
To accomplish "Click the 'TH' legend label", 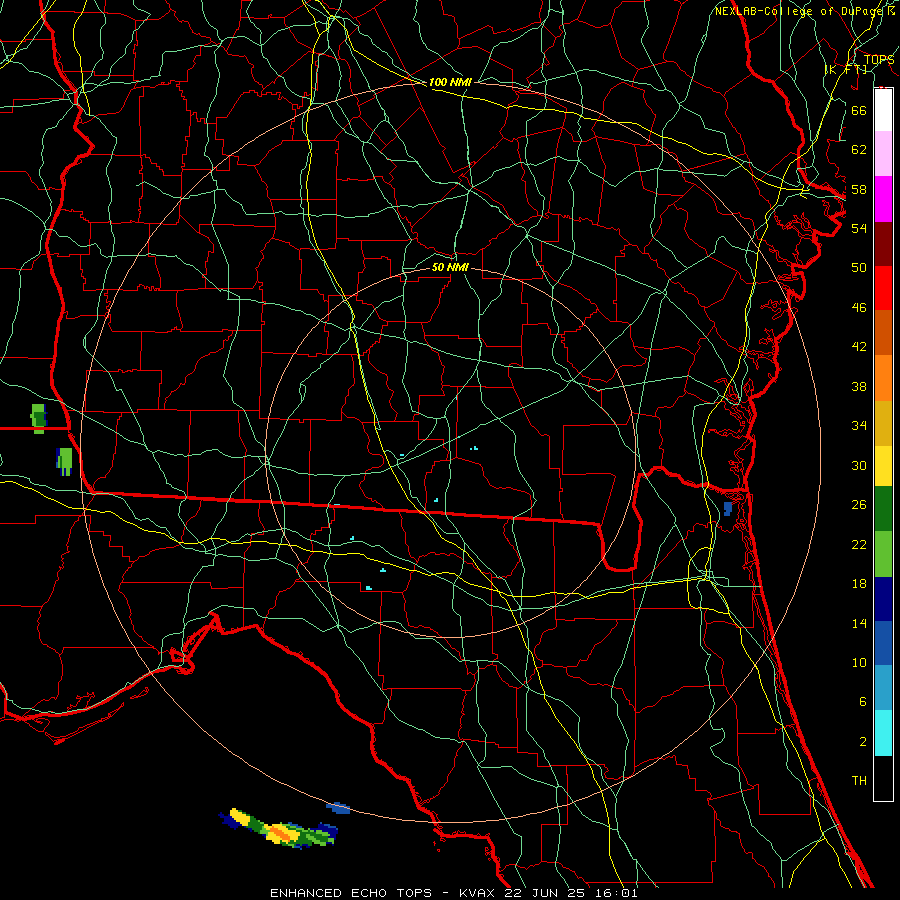I will pyautogui.click(x=859, y=781).
